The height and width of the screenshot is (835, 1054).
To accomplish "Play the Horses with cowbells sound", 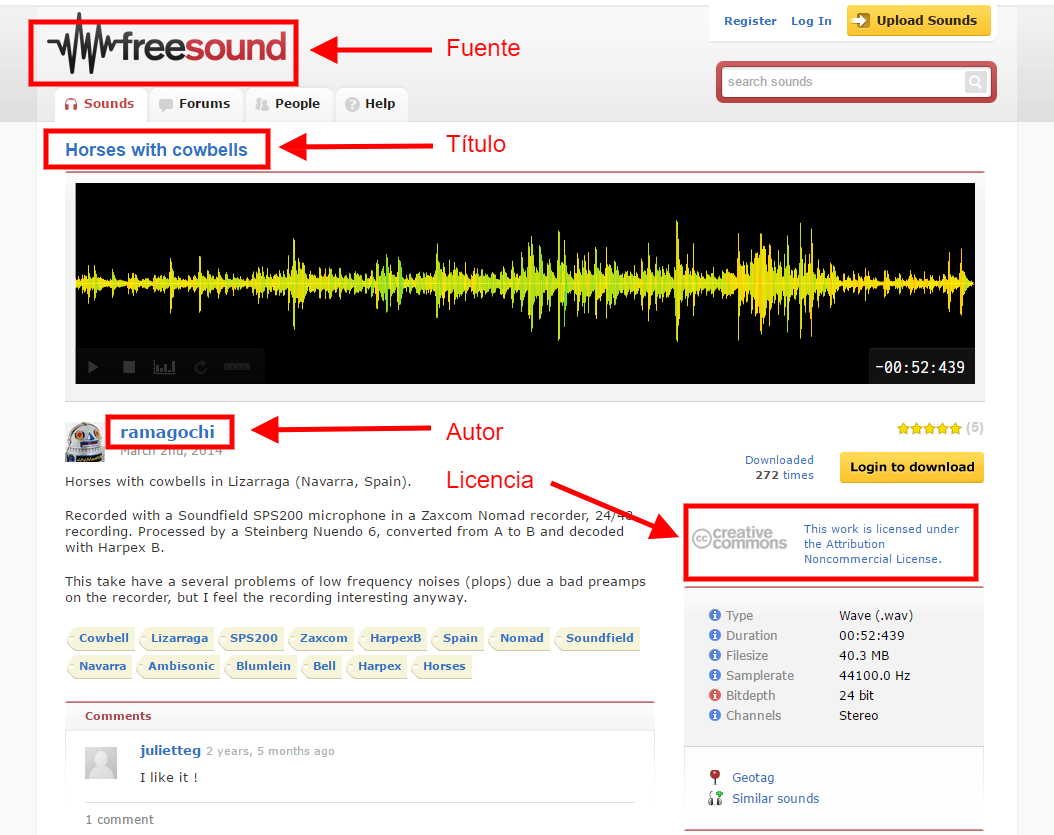I will click(93, 367).
